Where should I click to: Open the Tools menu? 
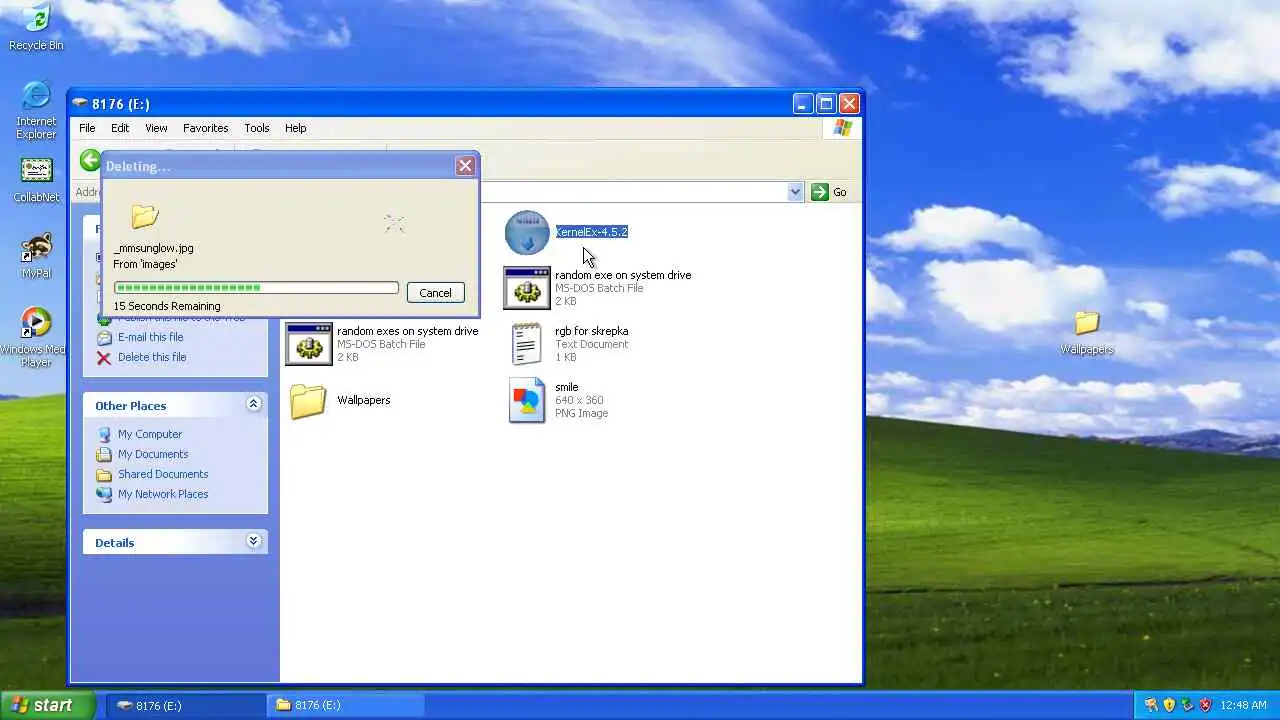pos(257,128)
